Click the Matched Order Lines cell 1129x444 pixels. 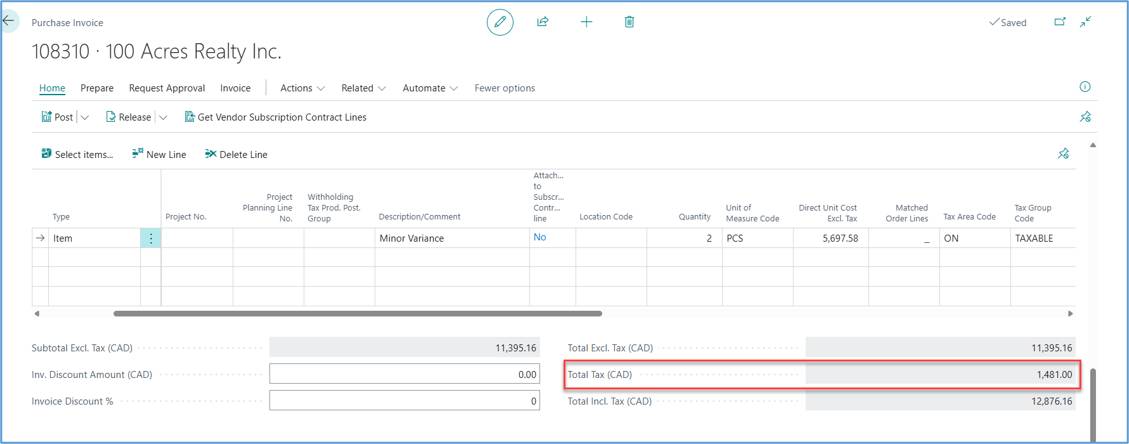pos(904,238)
